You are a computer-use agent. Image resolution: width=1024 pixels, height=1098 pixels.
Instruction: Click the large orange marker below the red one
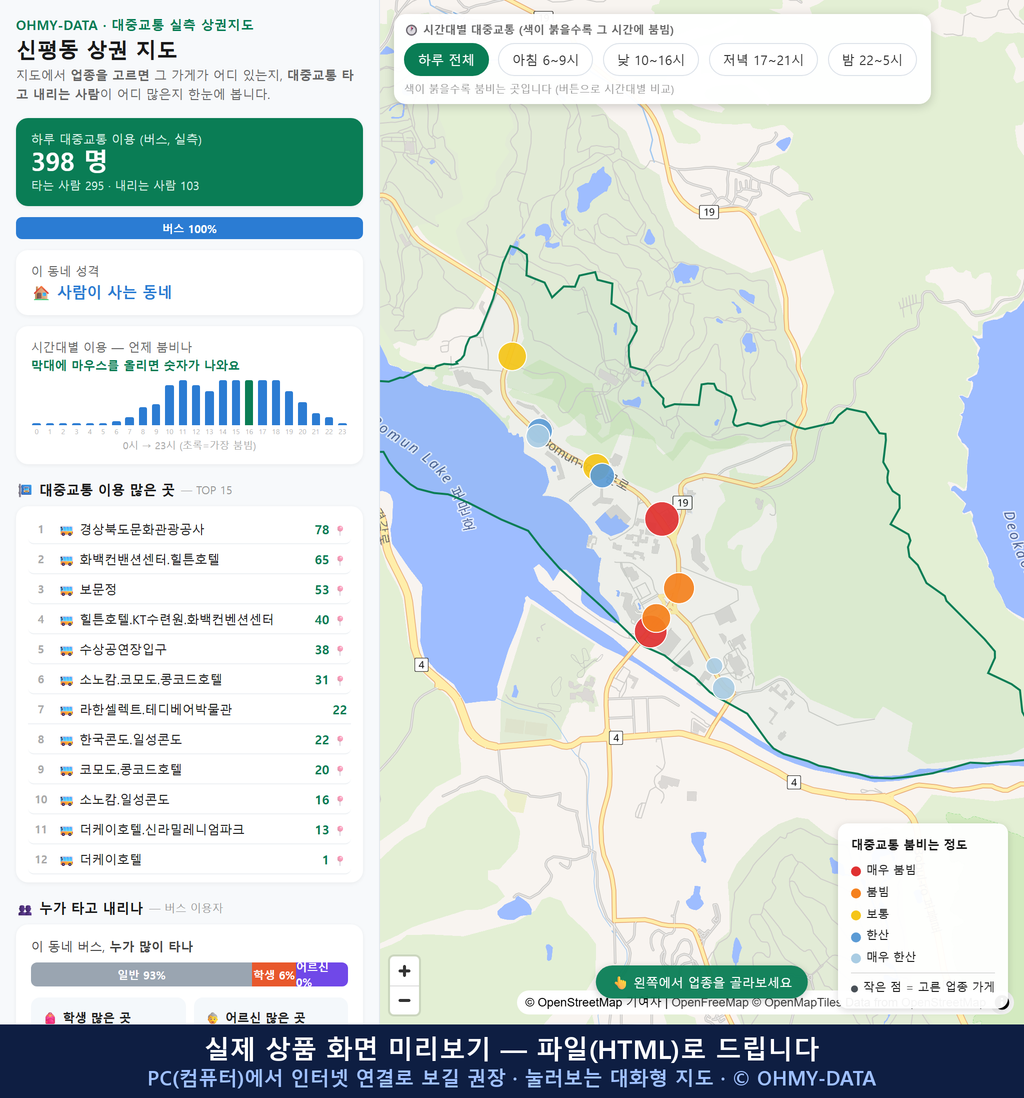pyautogui.click(x=679, y=588)
